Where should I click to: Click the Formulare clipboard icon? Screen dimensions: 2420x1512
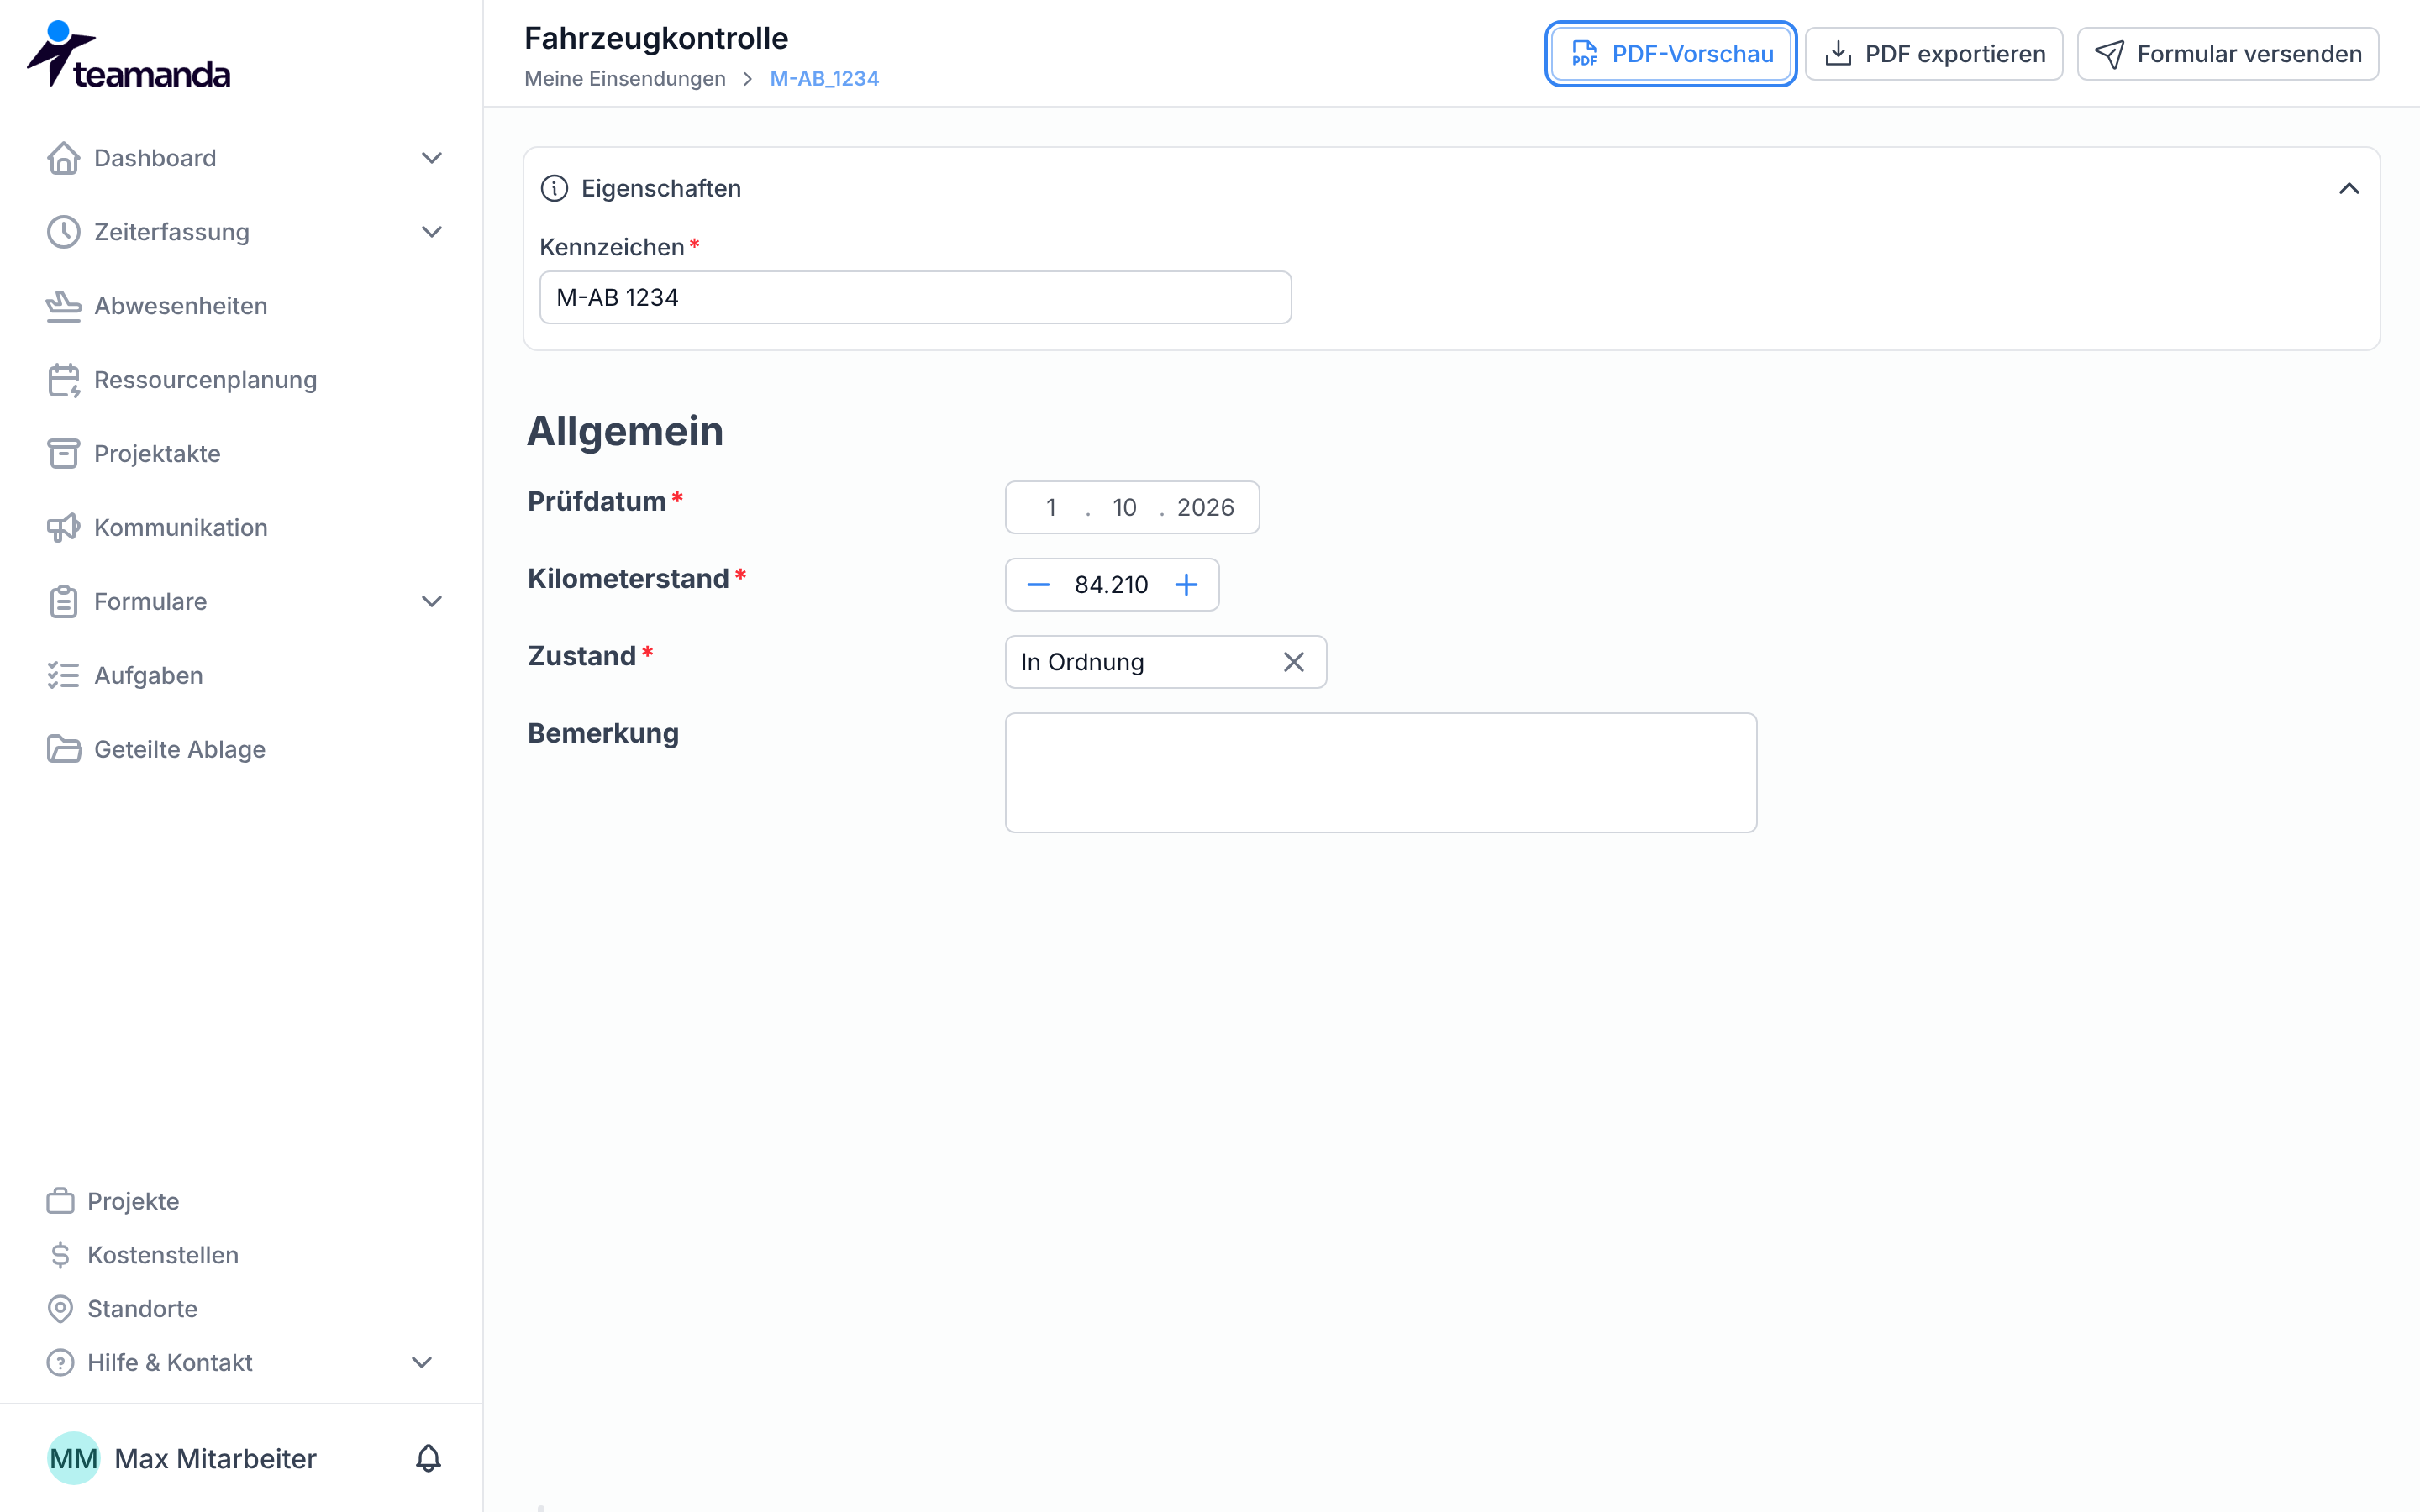[63, 602]
